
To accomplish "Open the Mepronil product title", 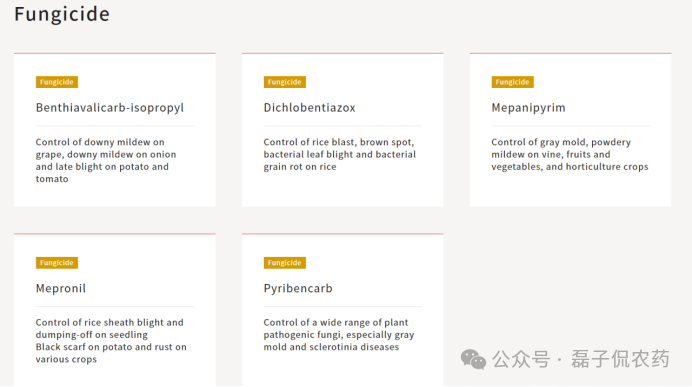I will click(61, 289).
